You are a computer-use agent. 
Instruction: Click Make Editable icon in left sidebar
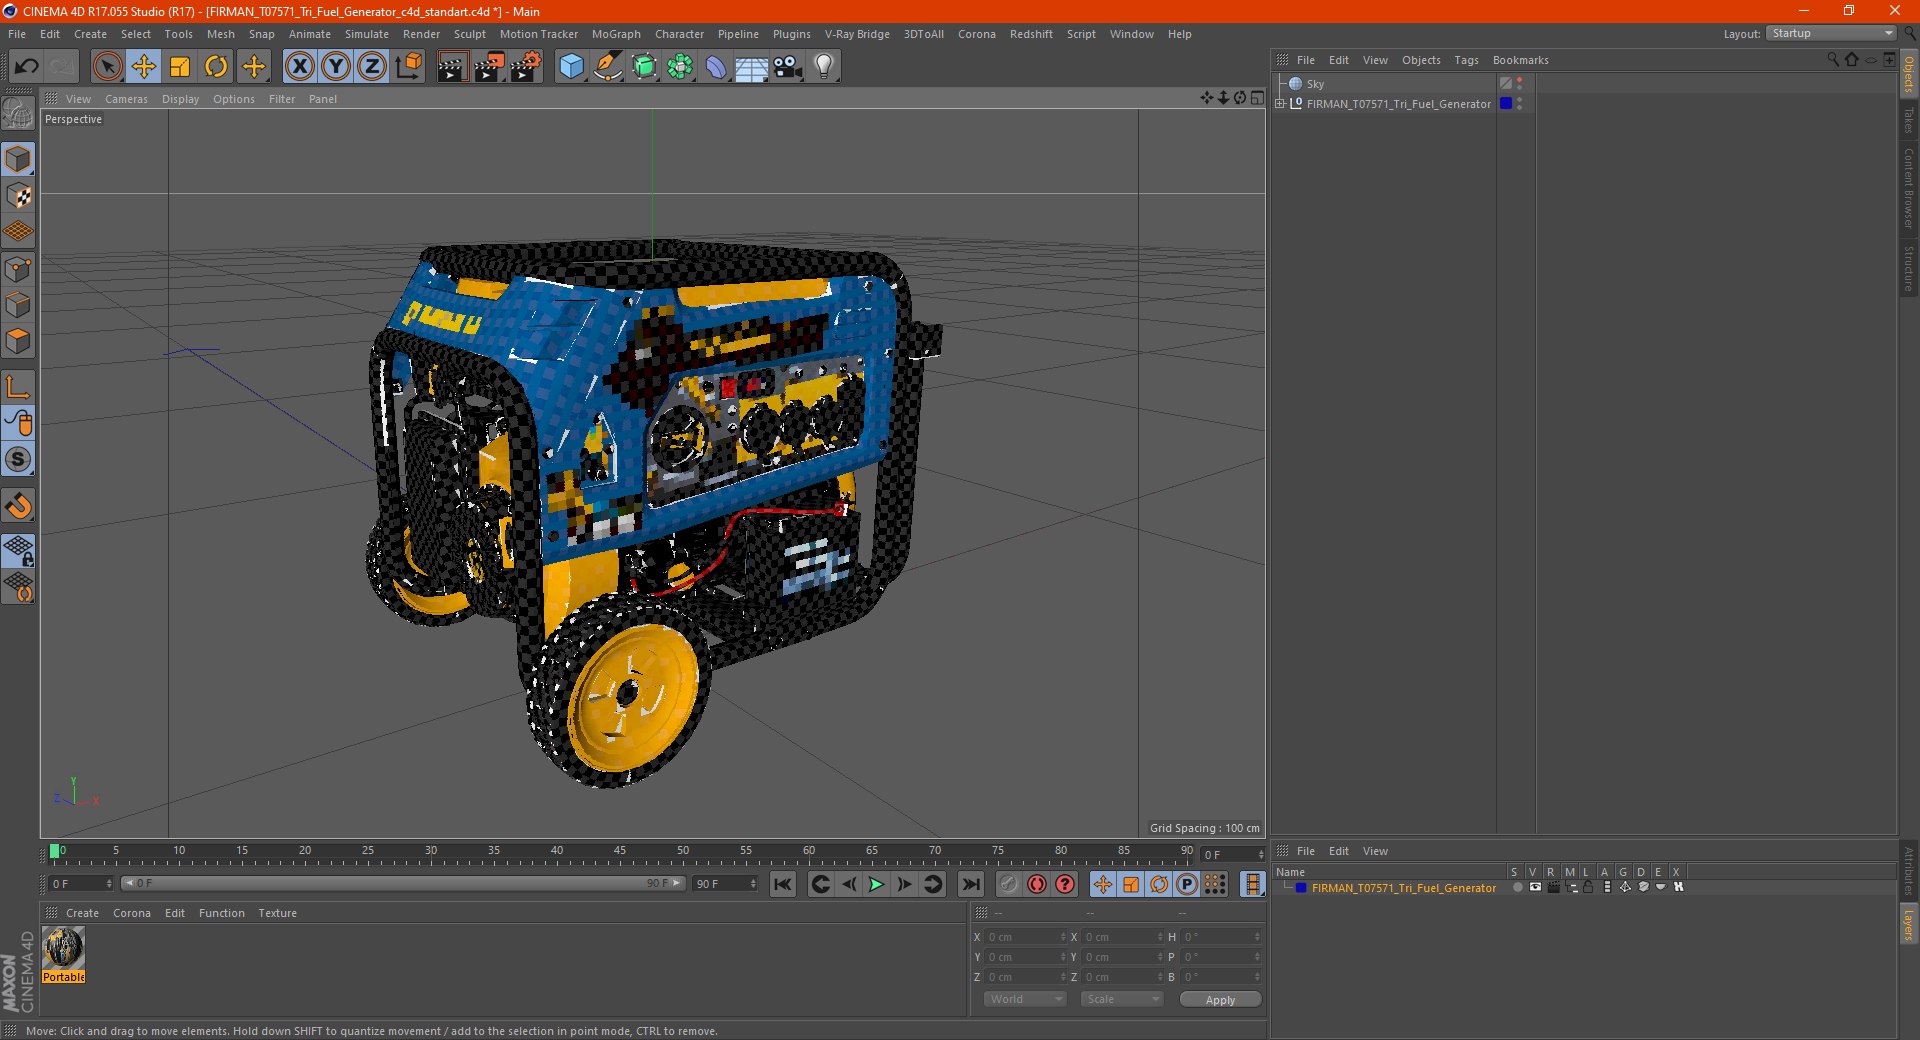pyautogui.click(x=18, y=113)
